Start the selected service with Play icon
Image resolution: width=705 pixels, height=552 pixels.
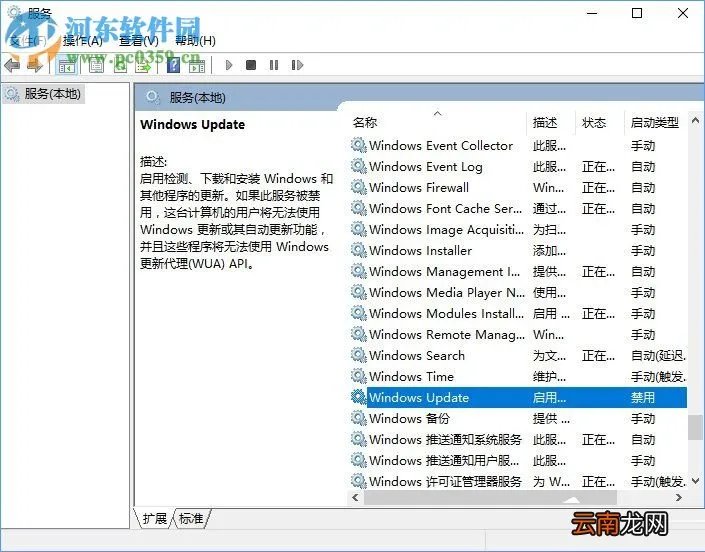(229, 66)
